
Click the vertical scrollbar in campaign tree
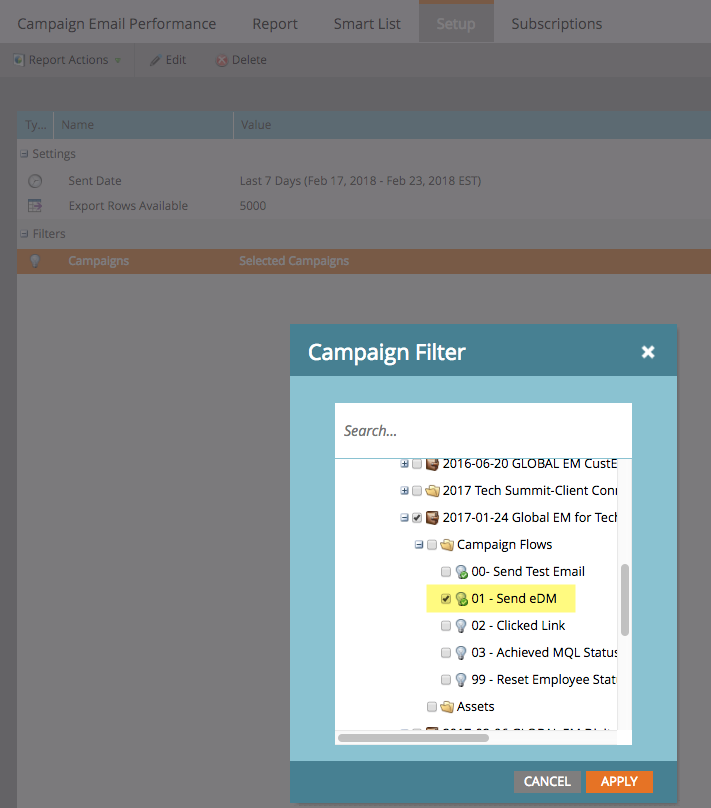click(625, 600)
